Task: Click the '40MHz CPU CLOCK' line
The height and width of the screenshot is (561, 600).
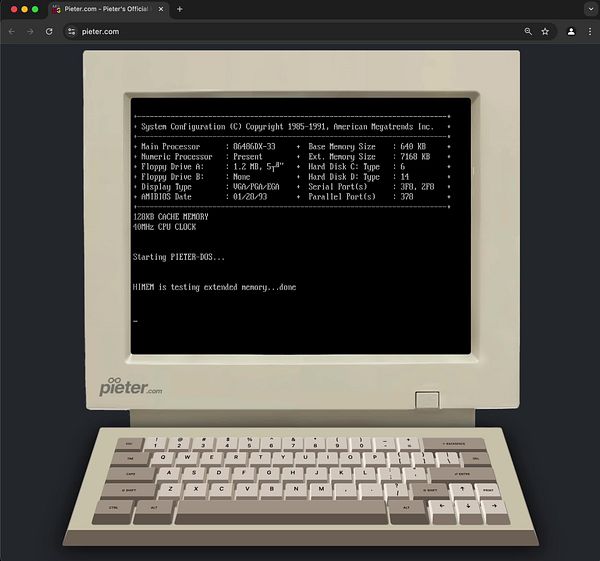Action: pos(164,227)
